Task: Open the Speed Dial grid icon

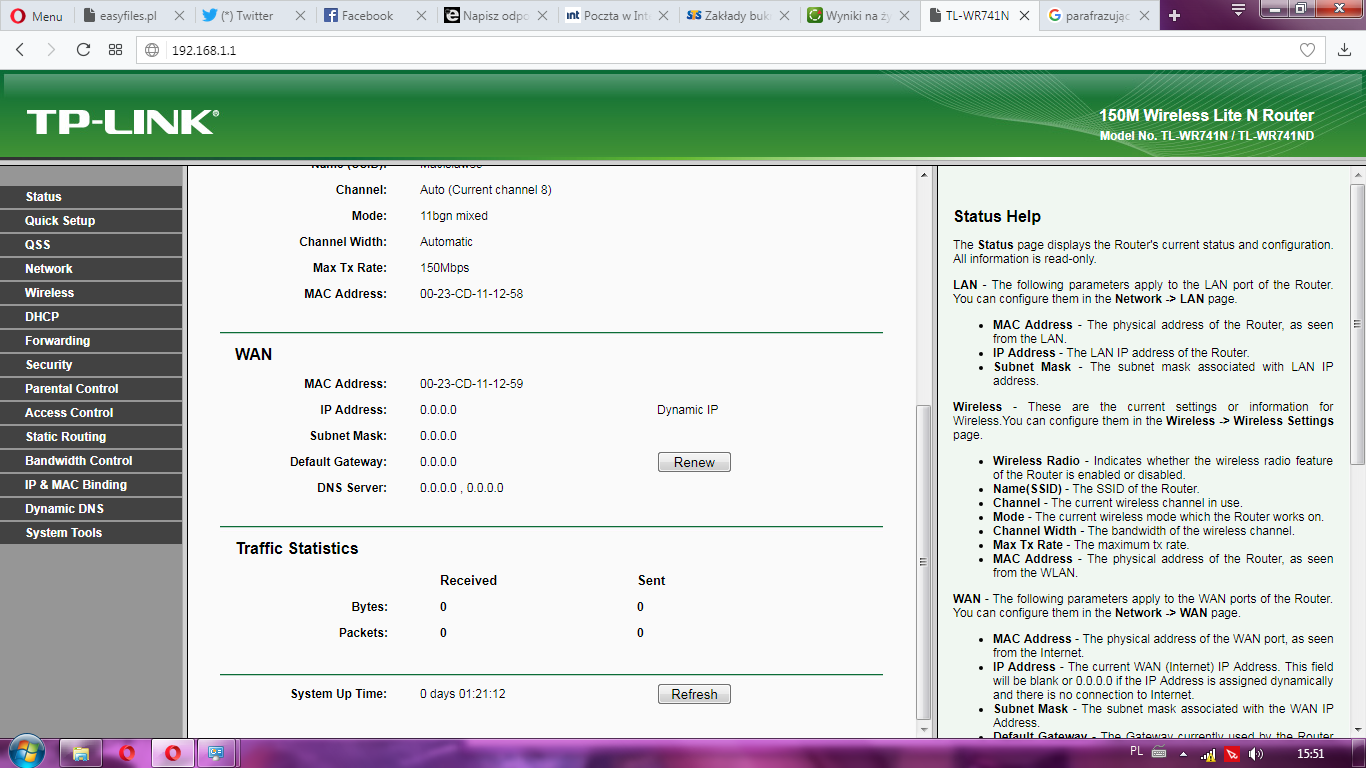Action: (x=115, y=50)
